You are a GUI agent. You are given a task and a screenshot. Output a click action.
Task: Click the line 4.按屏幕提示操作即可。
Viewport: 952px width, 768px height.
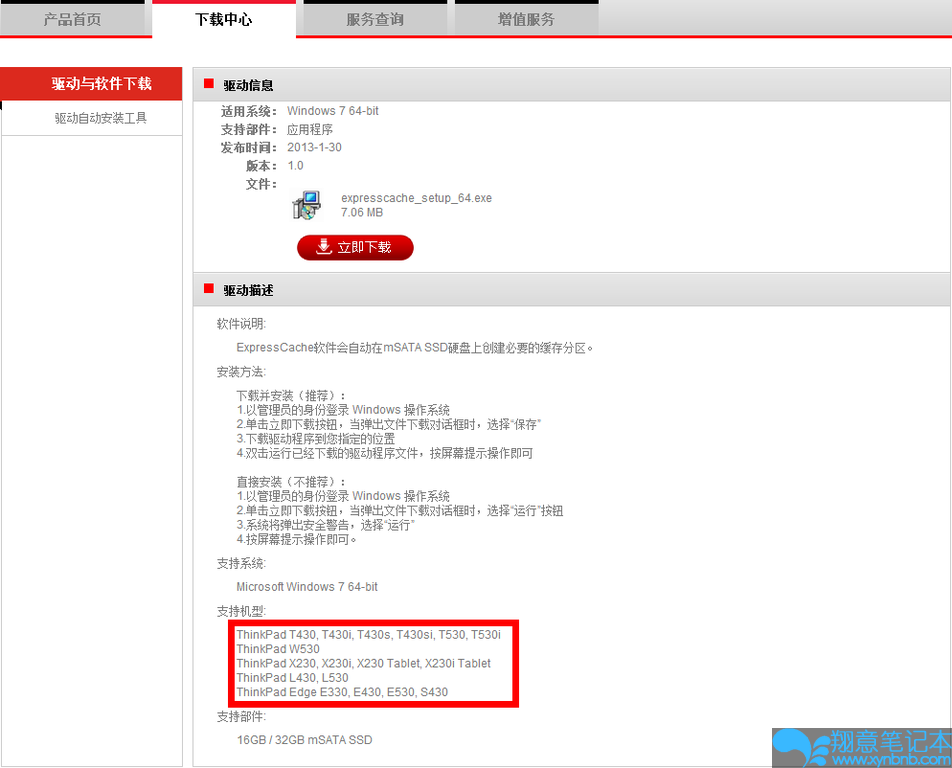coord(296,540)
